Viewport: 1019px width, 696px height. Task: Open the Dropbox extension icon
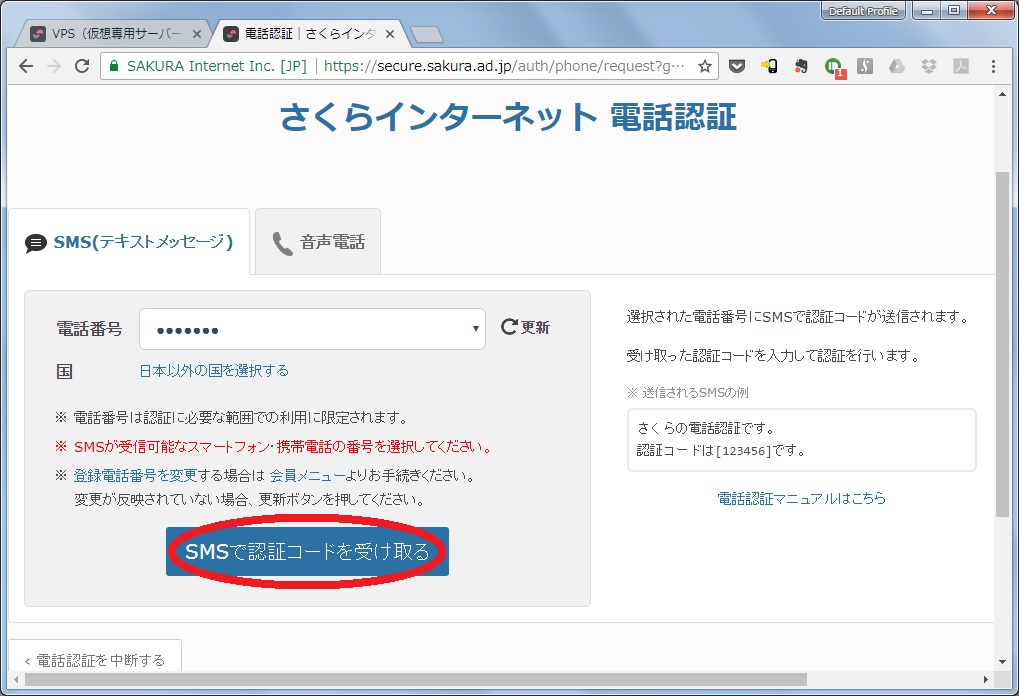(929, 66)
